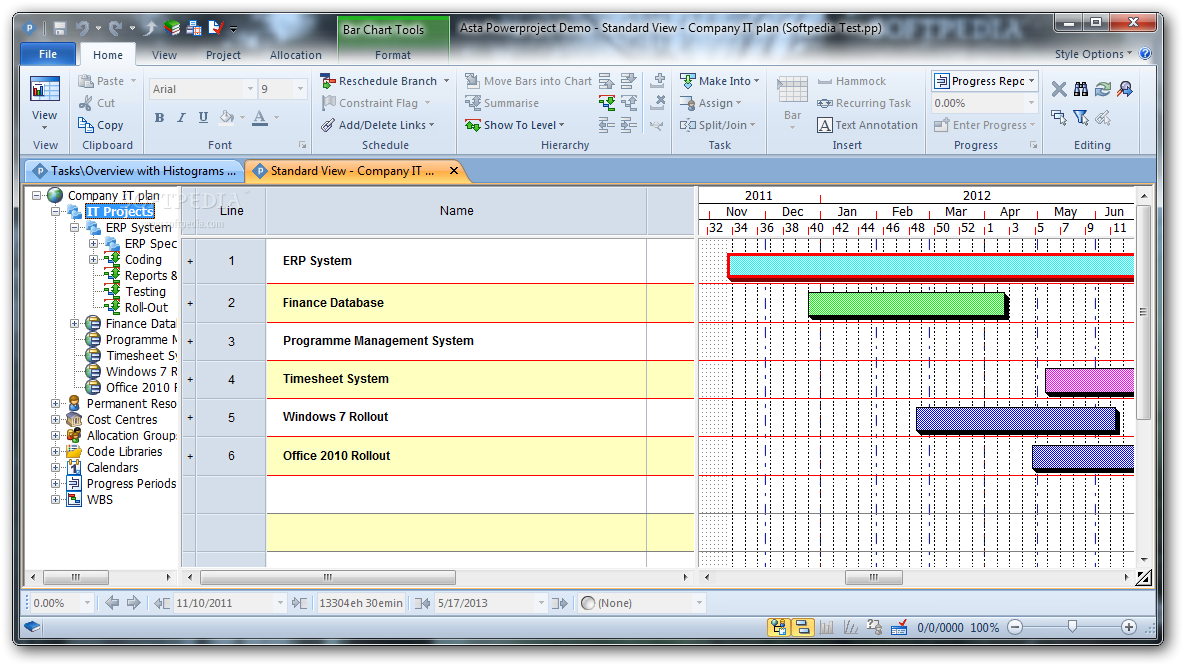
Task: Select the IT Projects tree item
Action: click(x=120, y=211)
